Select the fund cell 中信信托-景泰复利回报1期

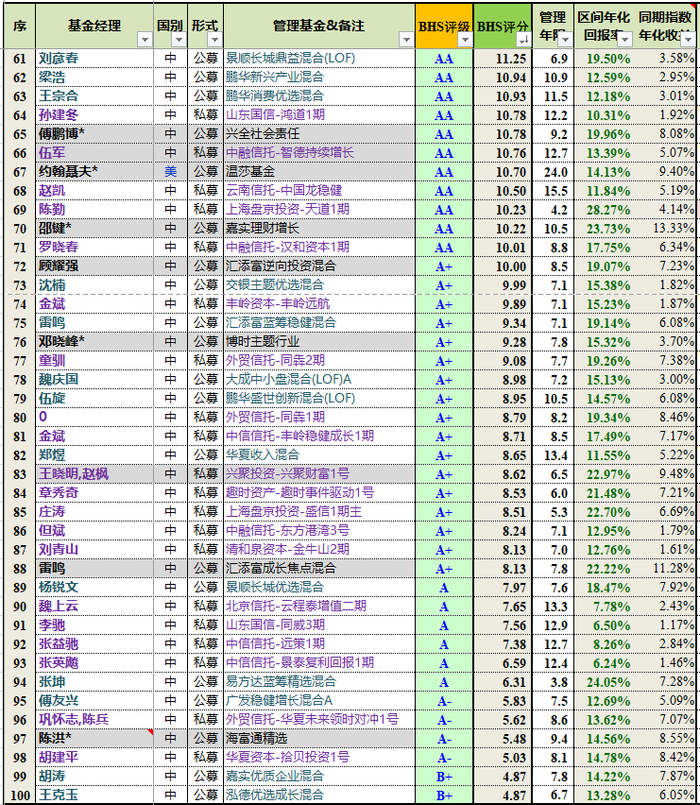point(319,663)
